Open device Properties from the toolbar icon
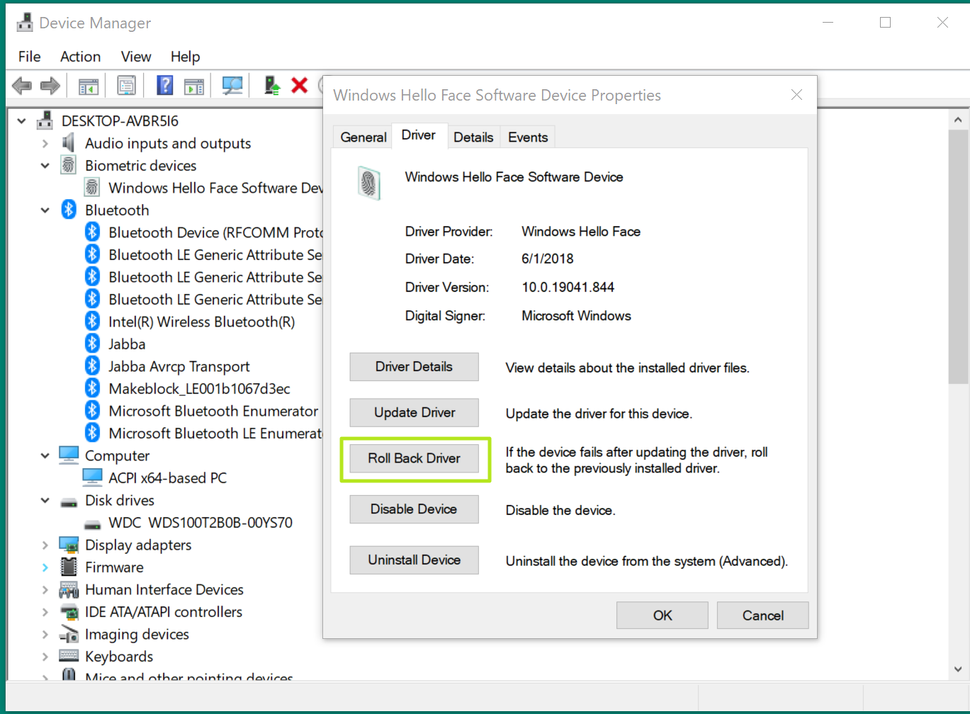 pos(126,85)
